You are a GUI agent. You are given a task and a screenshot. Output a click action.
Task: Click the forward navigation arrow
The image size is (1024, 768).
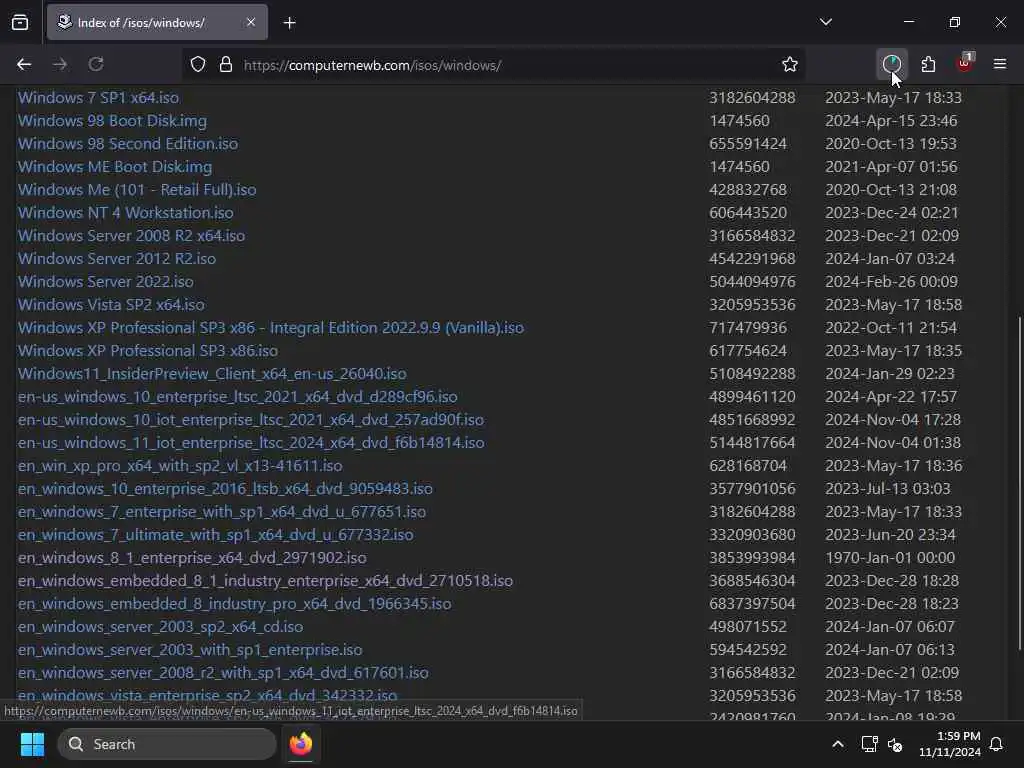(x=60, y=65)
